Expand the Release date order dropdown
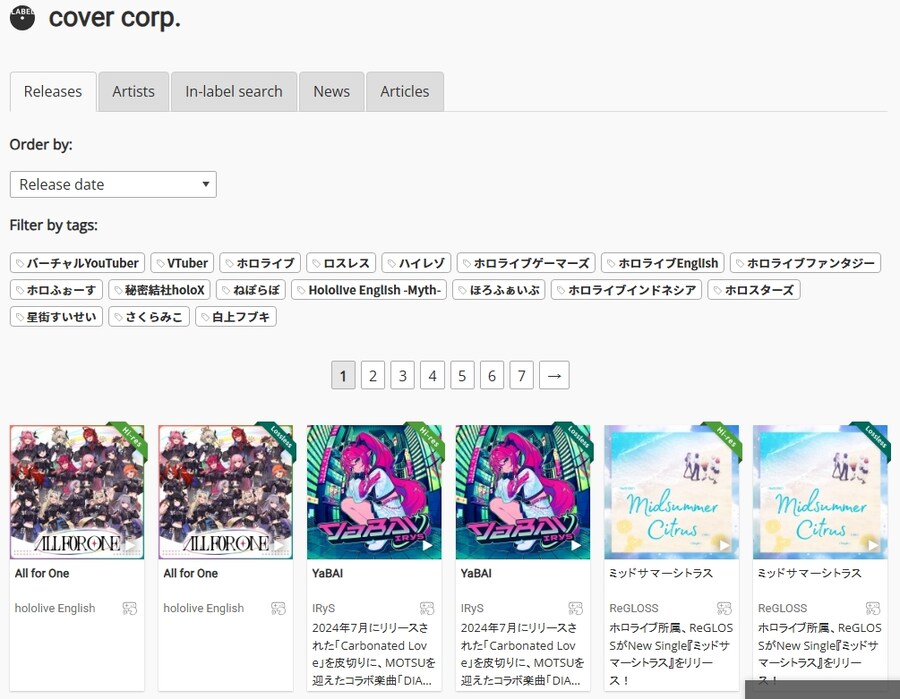Screen dimensions: 900x699 click(x=113, y=184)
